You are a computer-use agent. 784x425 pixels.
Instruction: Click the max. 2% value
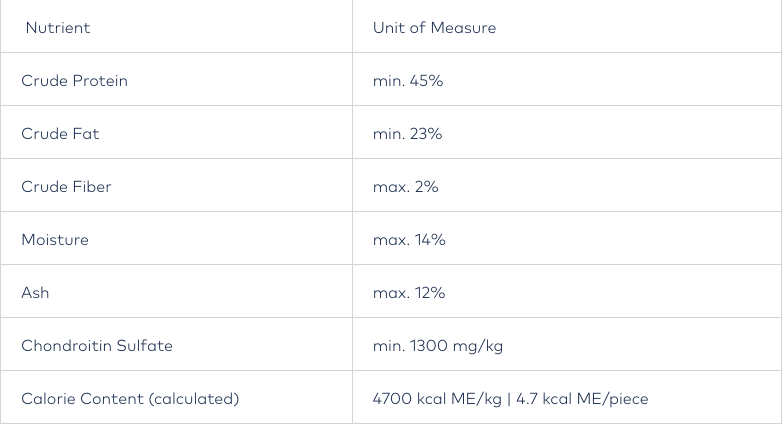tap(405, 187)
